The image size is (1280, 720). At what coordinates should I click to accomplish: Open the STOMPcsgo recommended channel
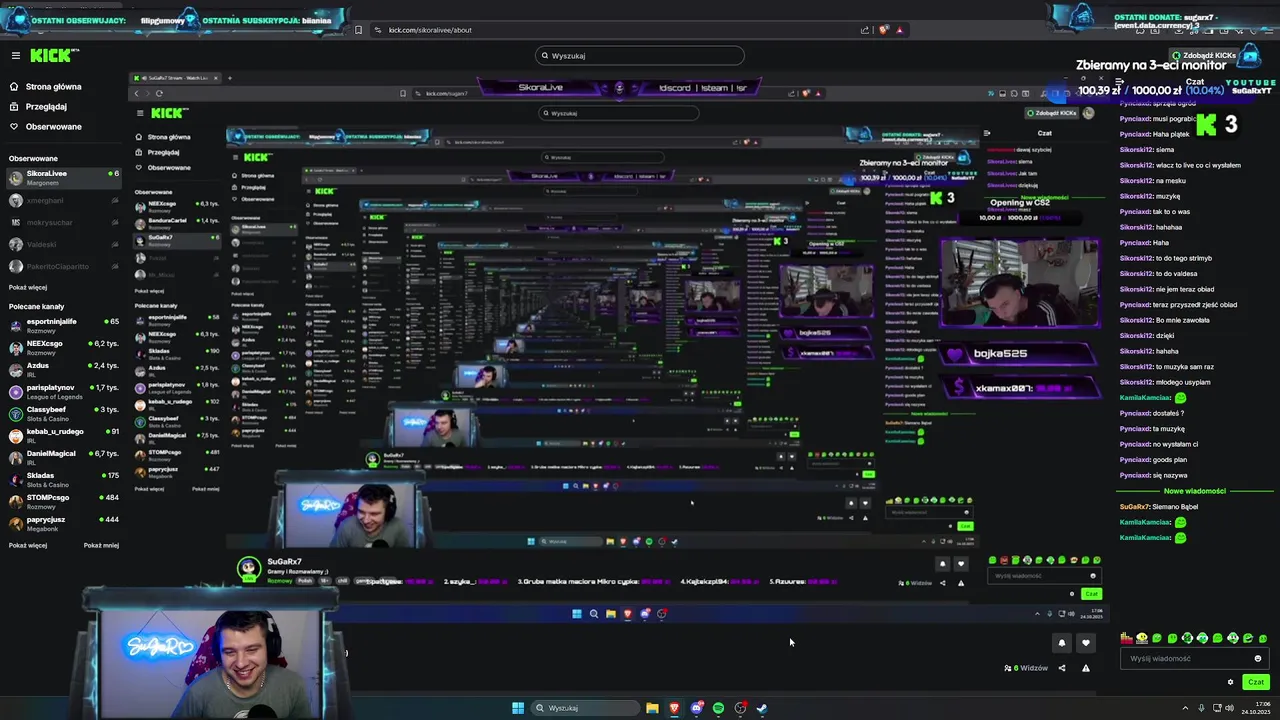pos(62,501)
